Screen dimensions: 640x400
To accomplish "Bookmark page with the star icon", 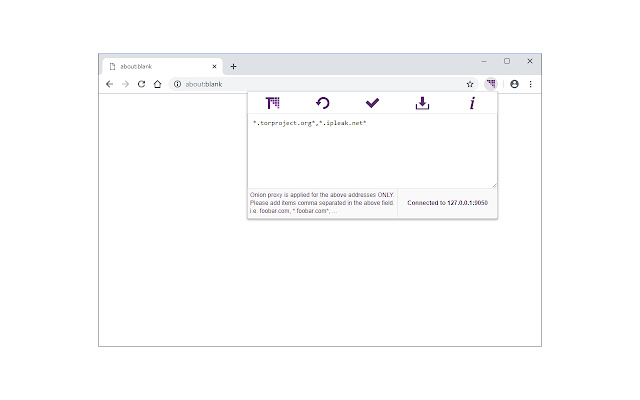I will click(x=470, y=84).
